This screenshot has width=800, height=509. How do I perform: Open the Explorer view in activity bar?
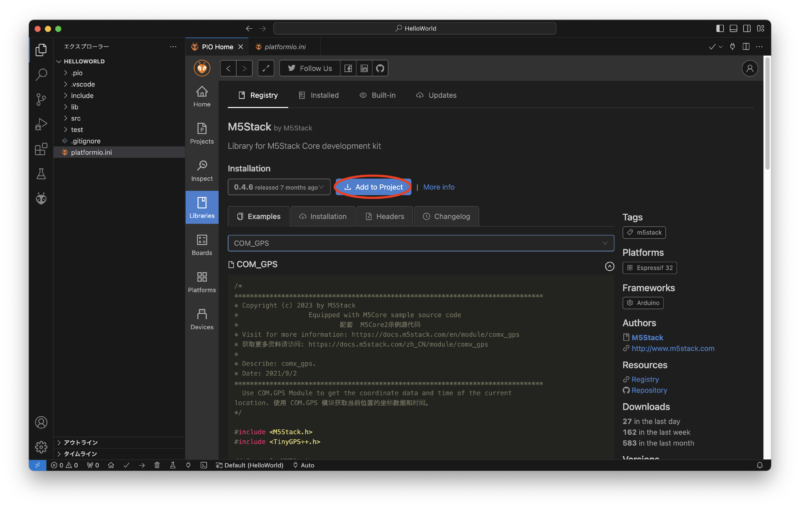pyautogui.click(x=41, y=49)
